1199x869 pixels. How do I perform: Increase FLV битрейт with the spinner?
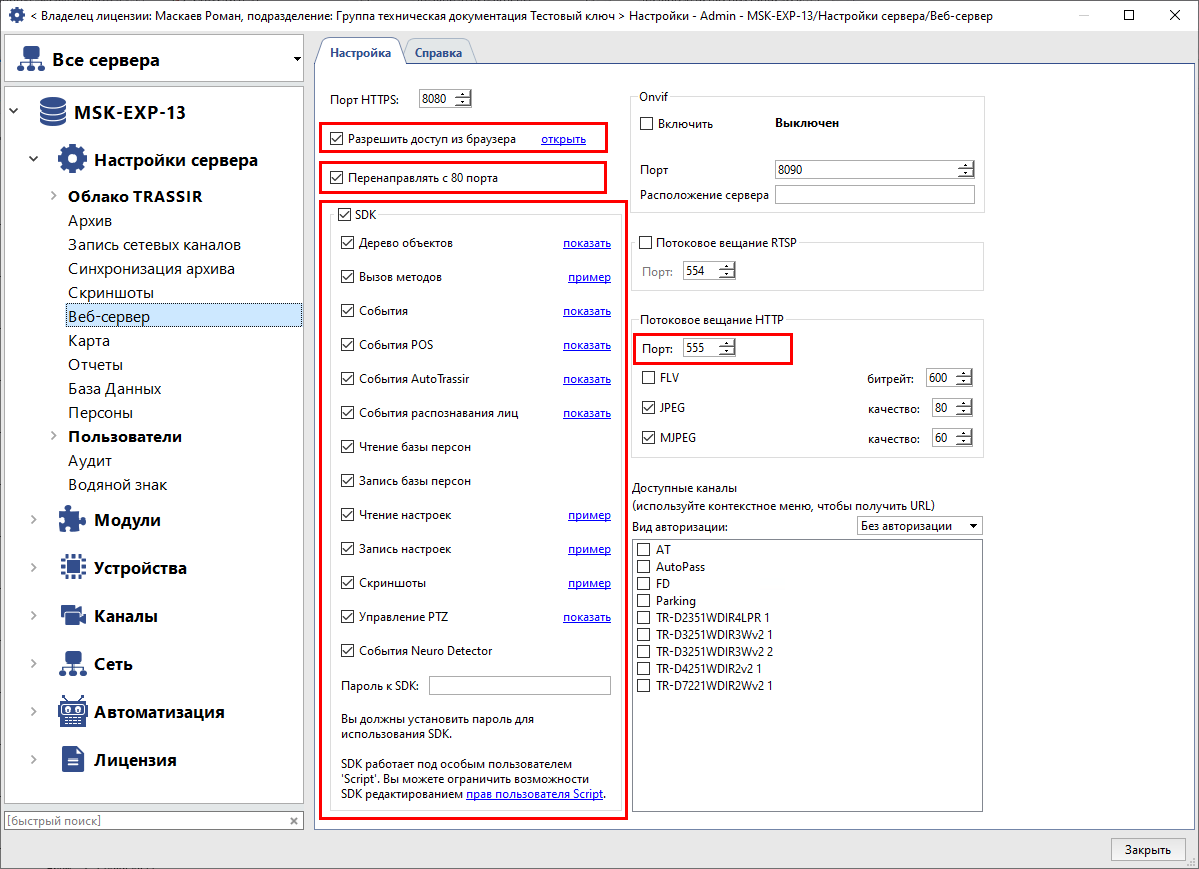(x=964, y=373)
